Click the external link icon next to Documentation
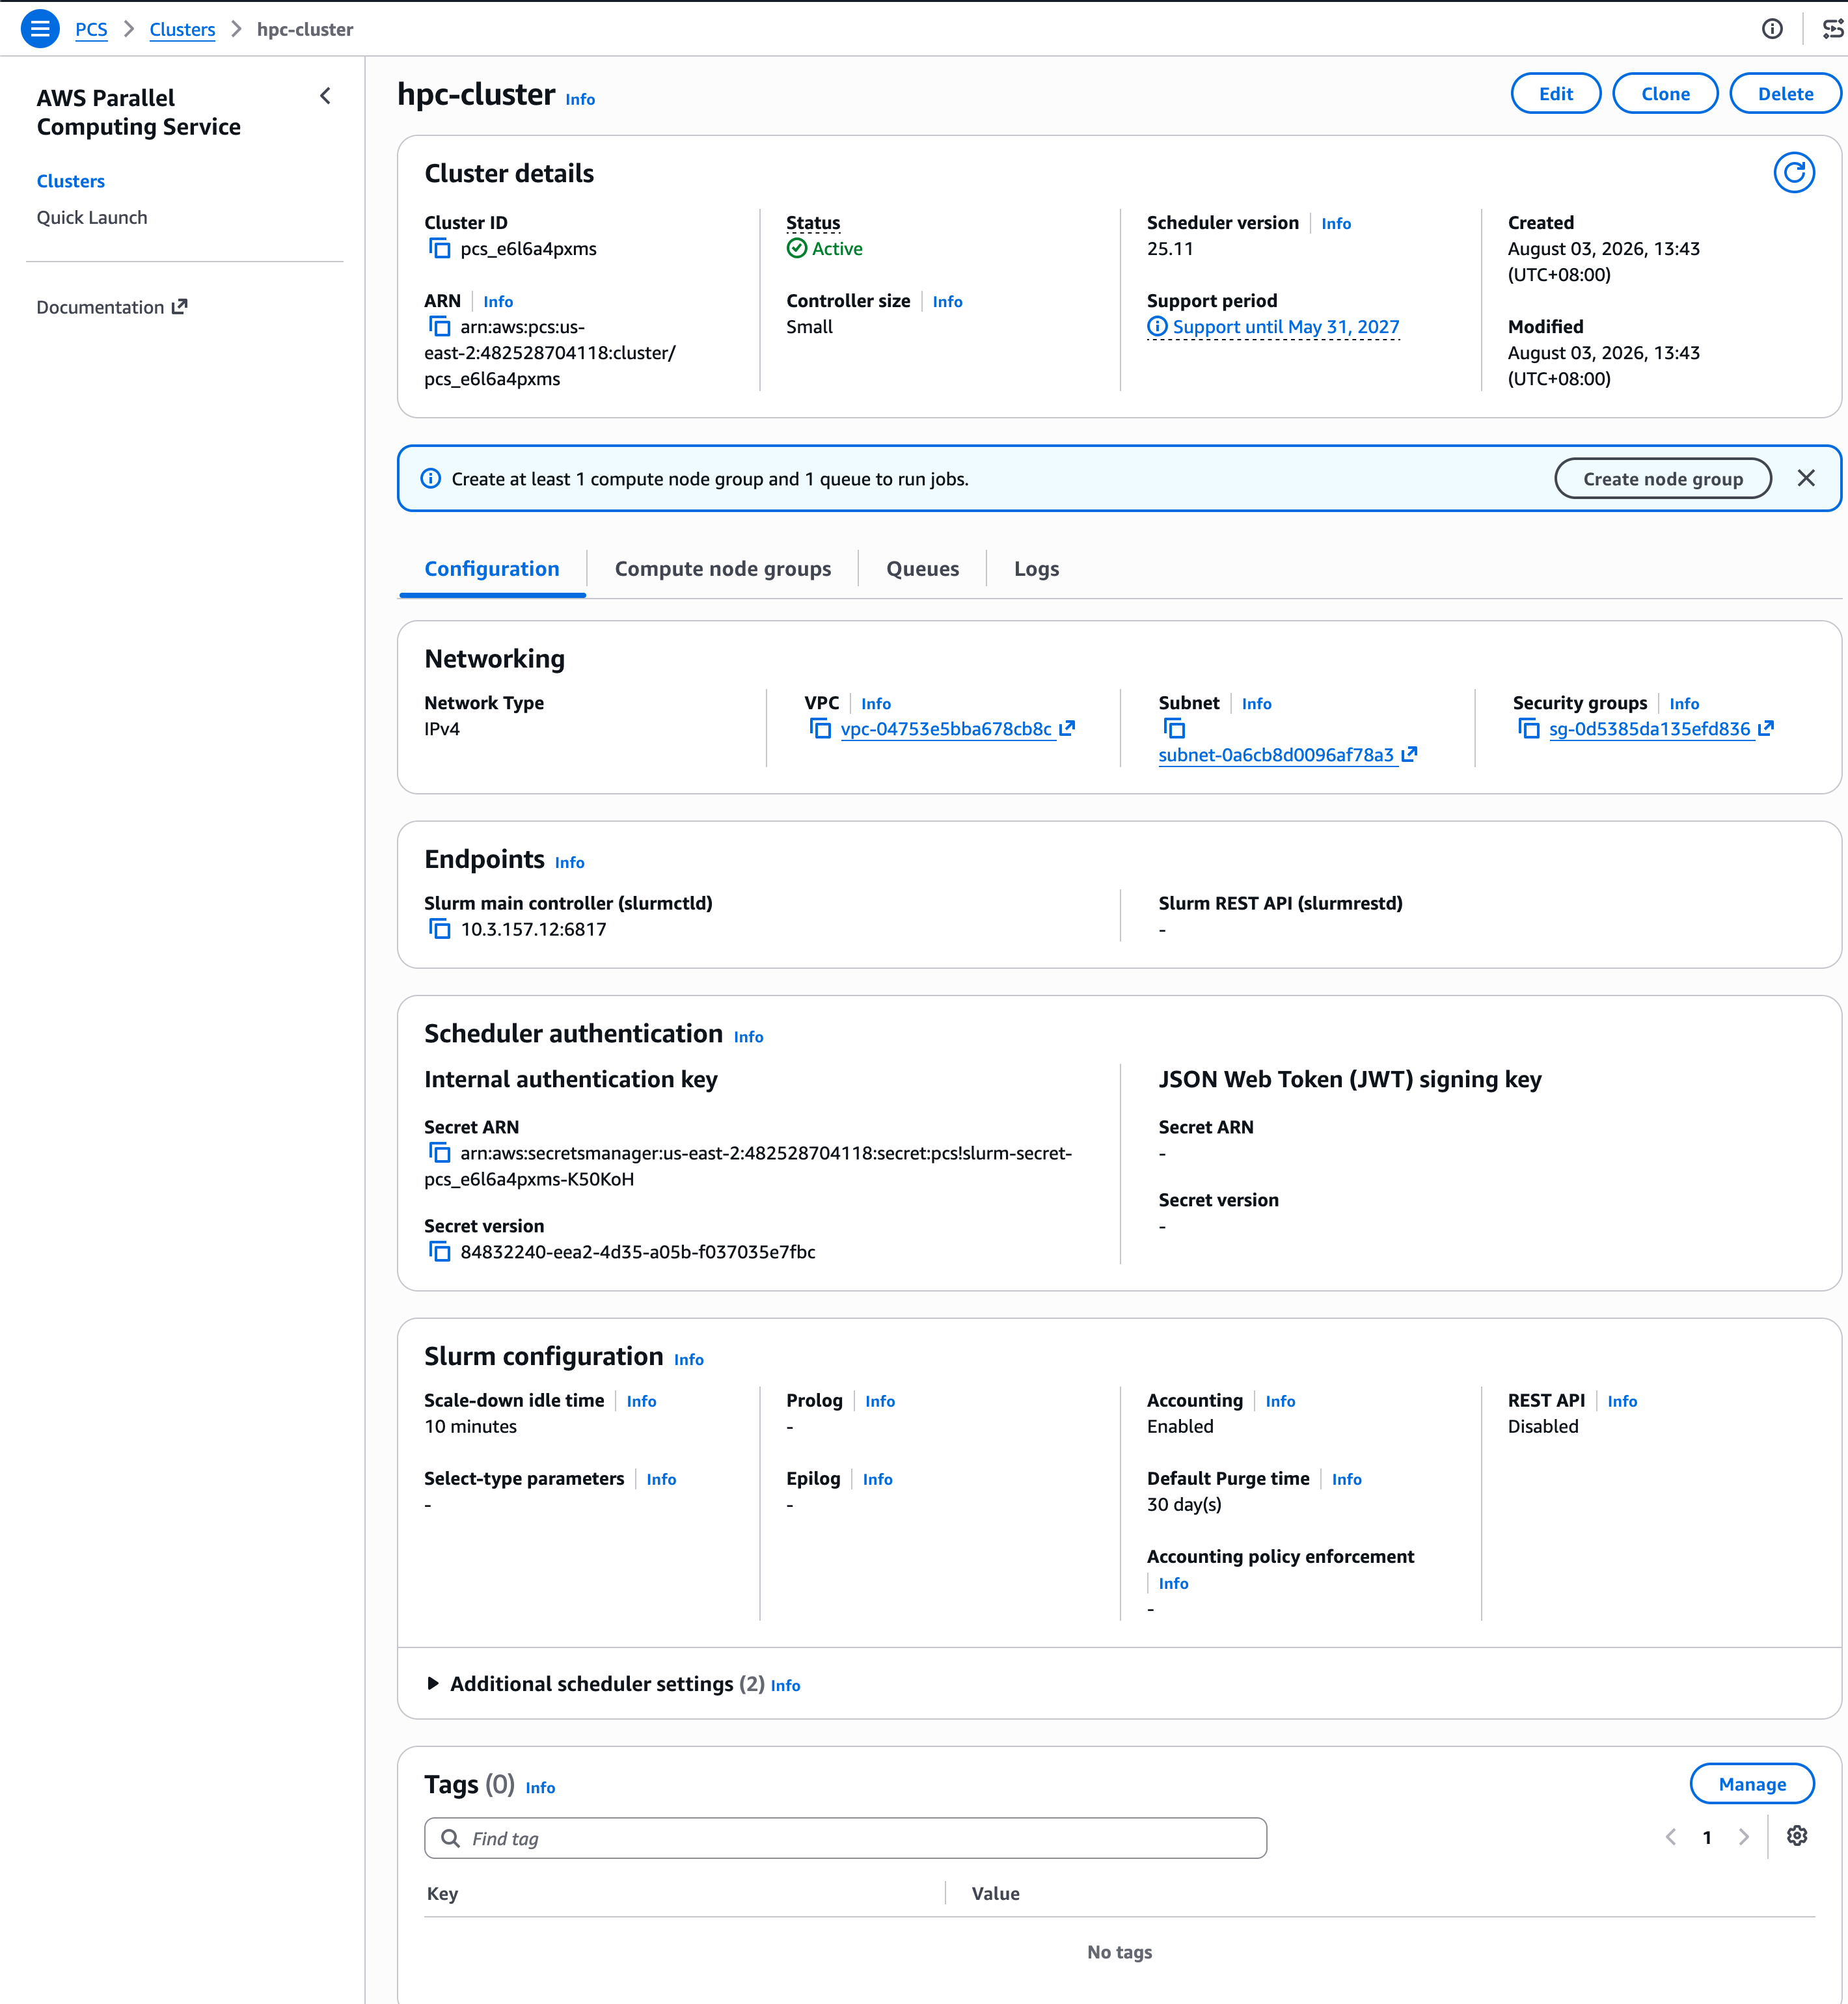This screenshot has height=2004, width=1848. click(x=180, y=306)
